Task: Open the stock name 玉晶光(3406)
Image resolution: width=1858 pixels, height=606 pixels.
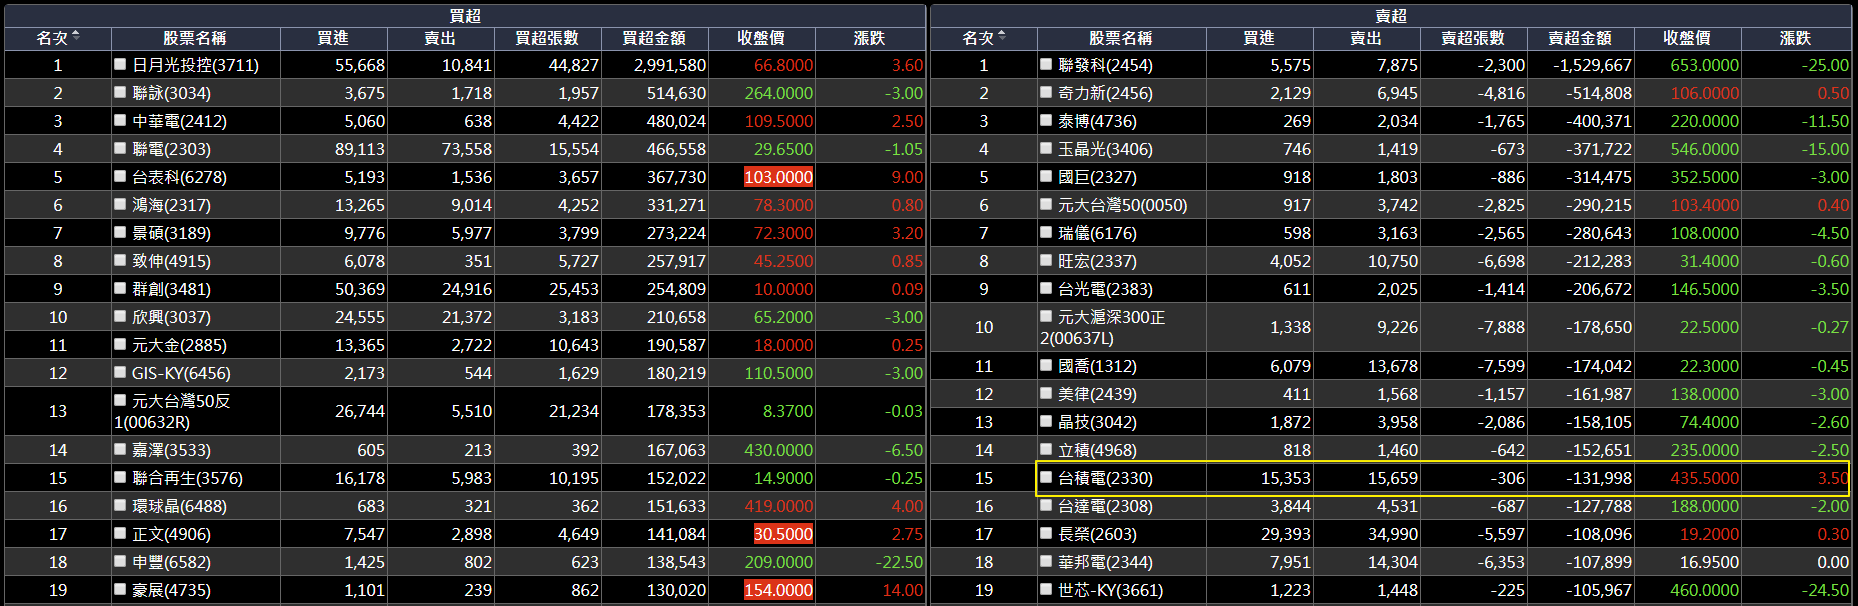Action: pos(1105,149)
